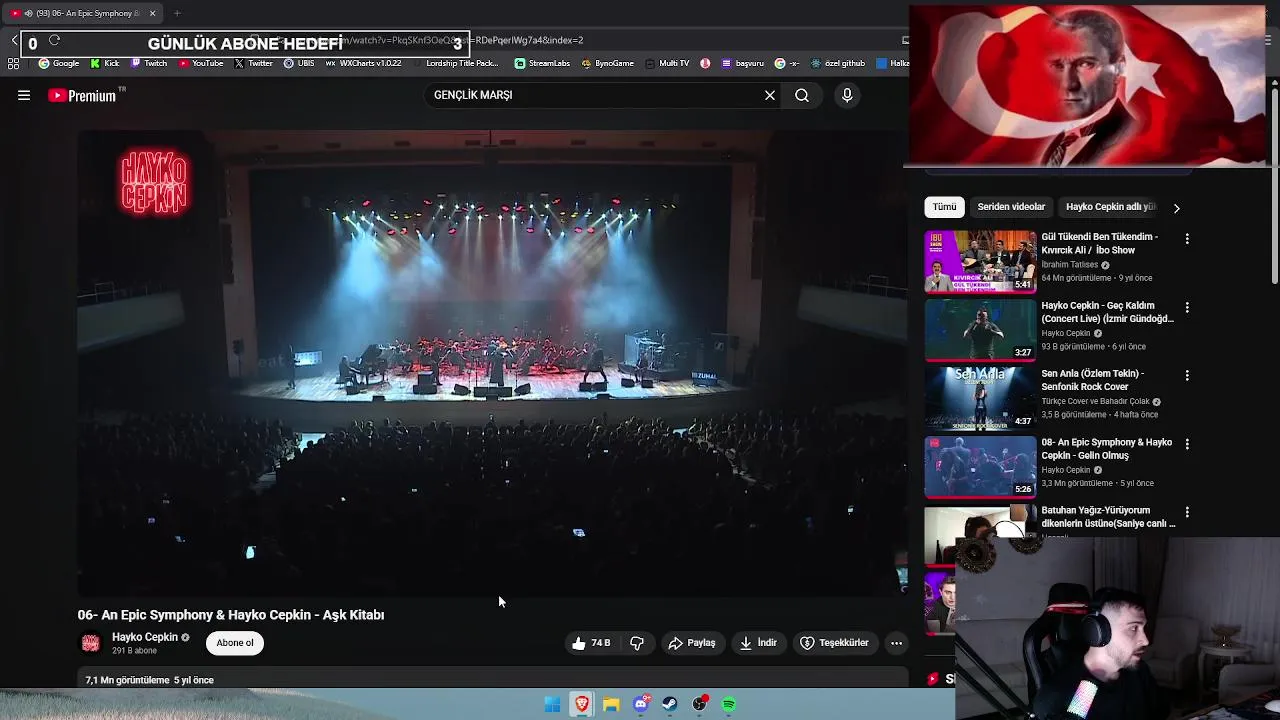Click the Multi TV bookmark
This screenshot has width=1280, height=720.
click(667, 63)
